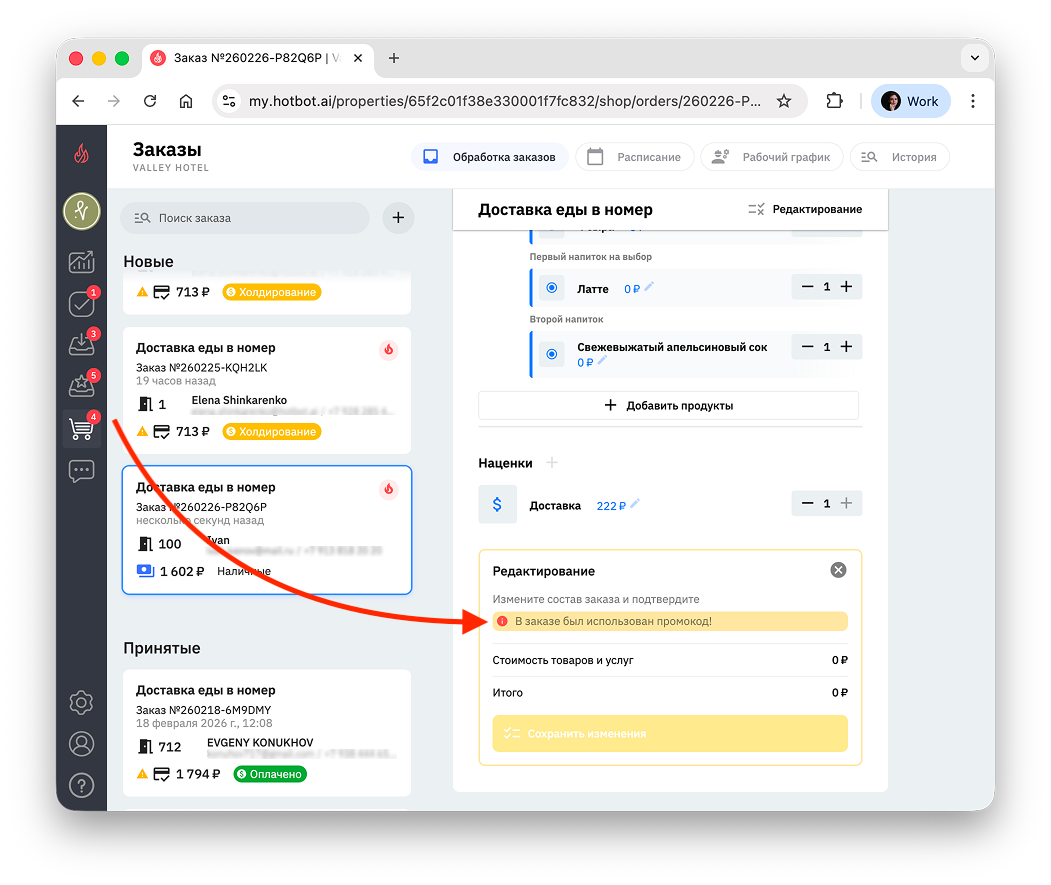Open the reviews star tray icon
This screenshot has width=1051, height=885.
(x=82, y=386)
